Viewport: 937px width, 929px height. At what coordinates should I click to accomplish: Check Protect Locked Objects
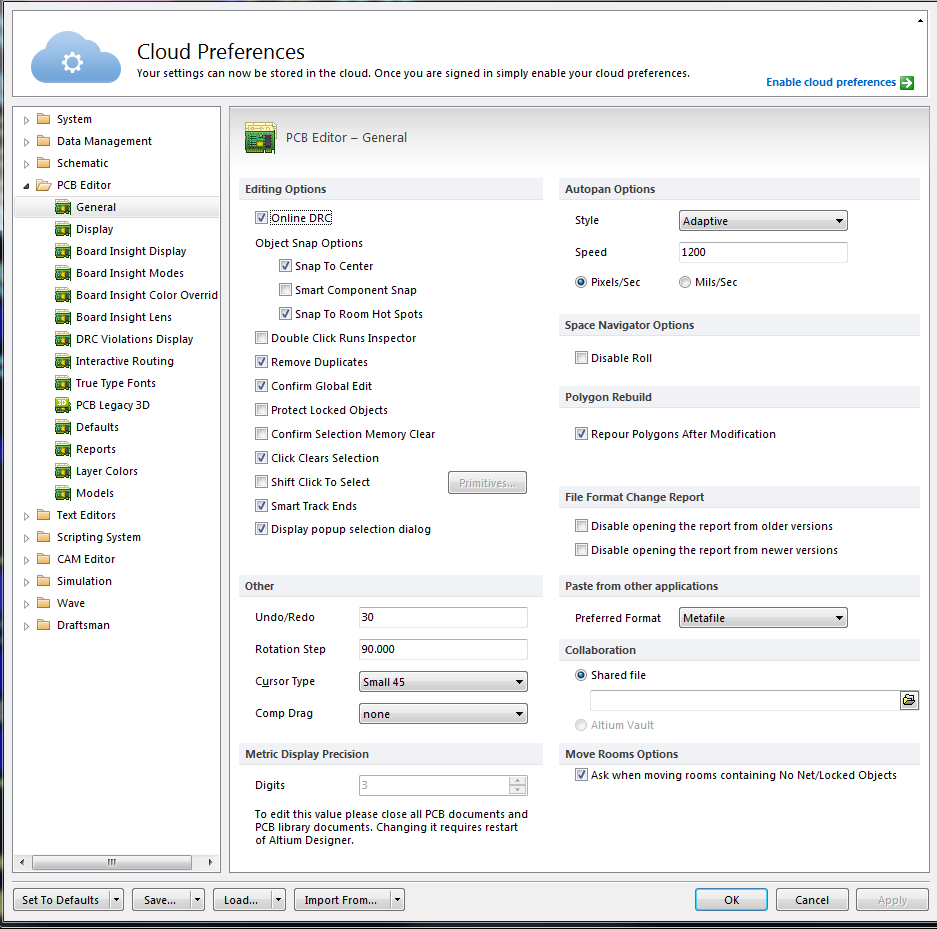pyautogui.click(x=261, y=410)
